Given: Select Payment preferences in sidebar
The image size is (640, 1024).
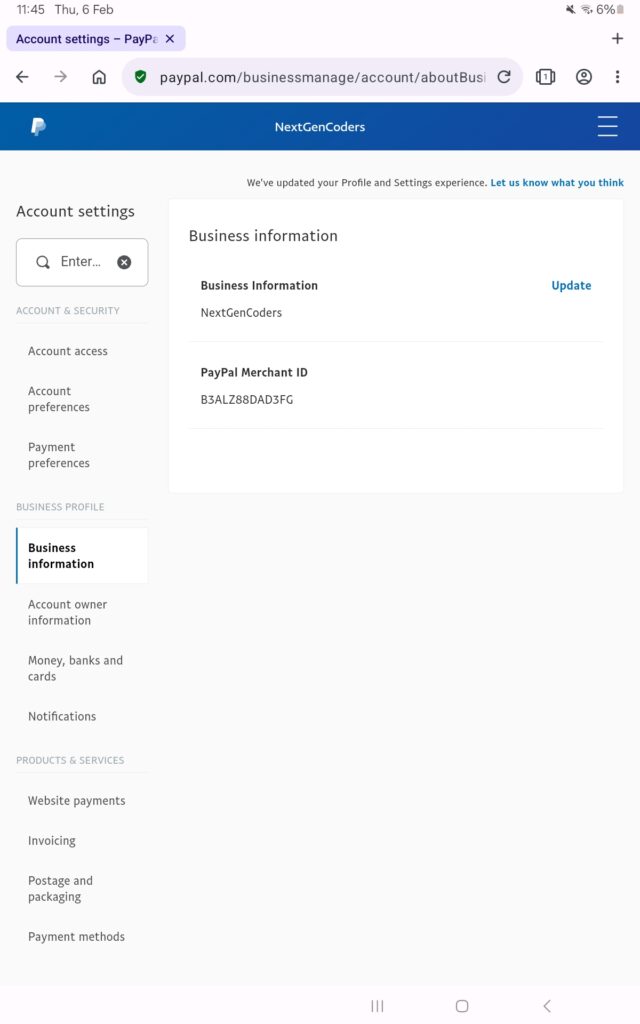Looking at the screenshot, I should (x=59, y=455).
